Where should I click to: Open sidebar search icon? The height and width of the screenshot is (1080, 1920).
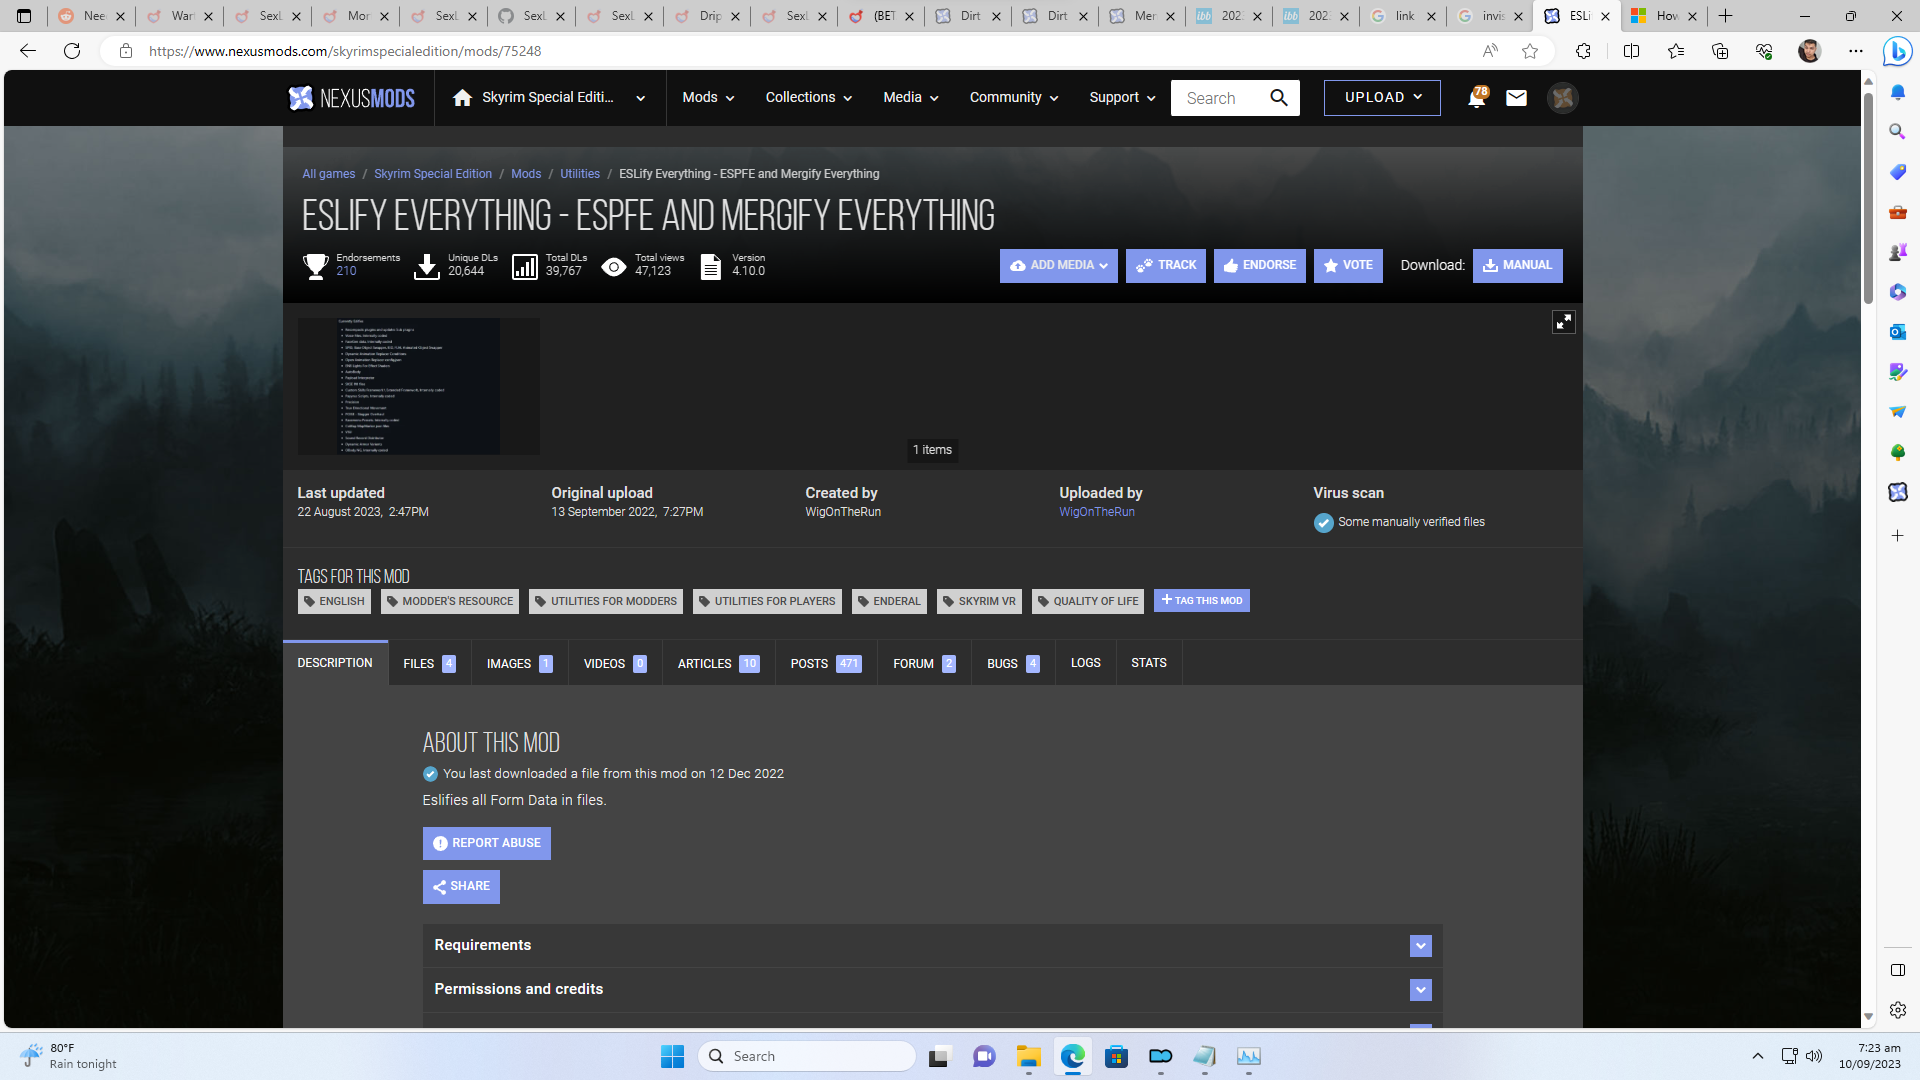click(x=1897, y=131)
